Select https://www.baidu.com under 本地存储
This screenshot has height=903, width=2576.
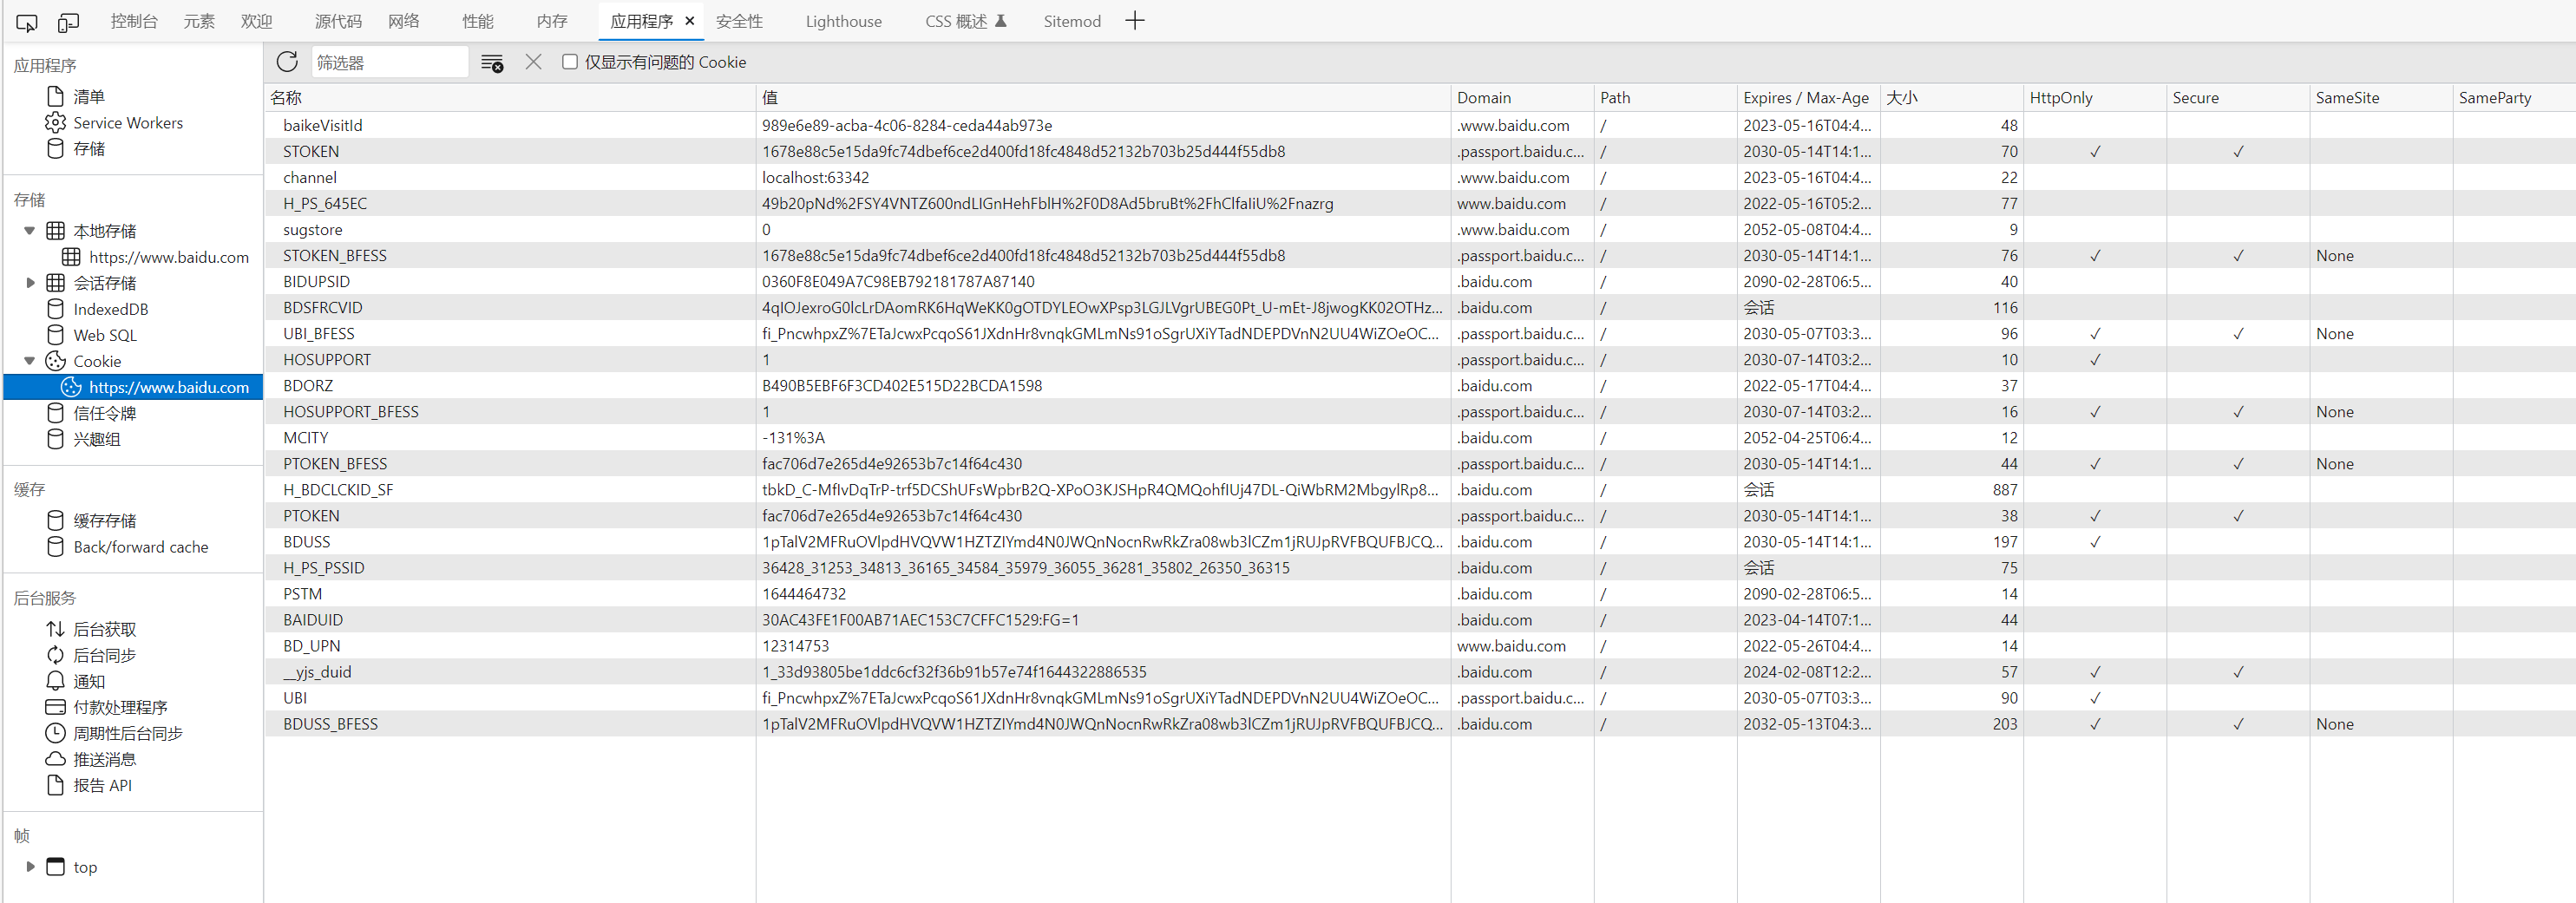pos(169,256)
